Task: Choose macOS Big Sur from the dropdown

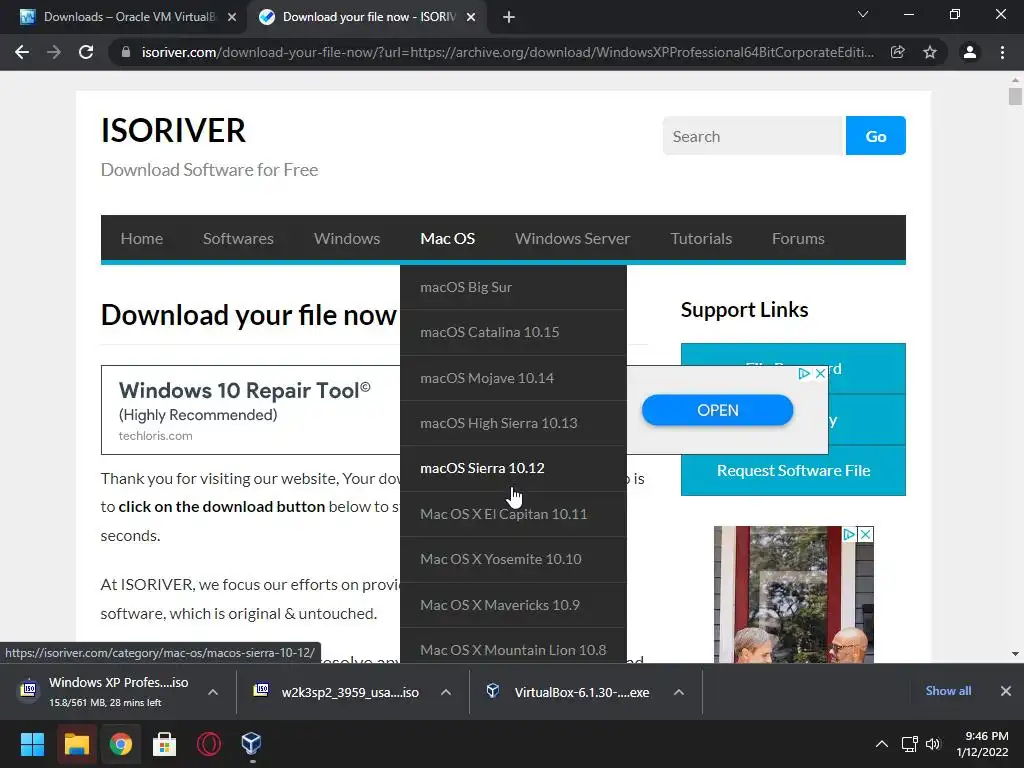Action: point(513,287)
